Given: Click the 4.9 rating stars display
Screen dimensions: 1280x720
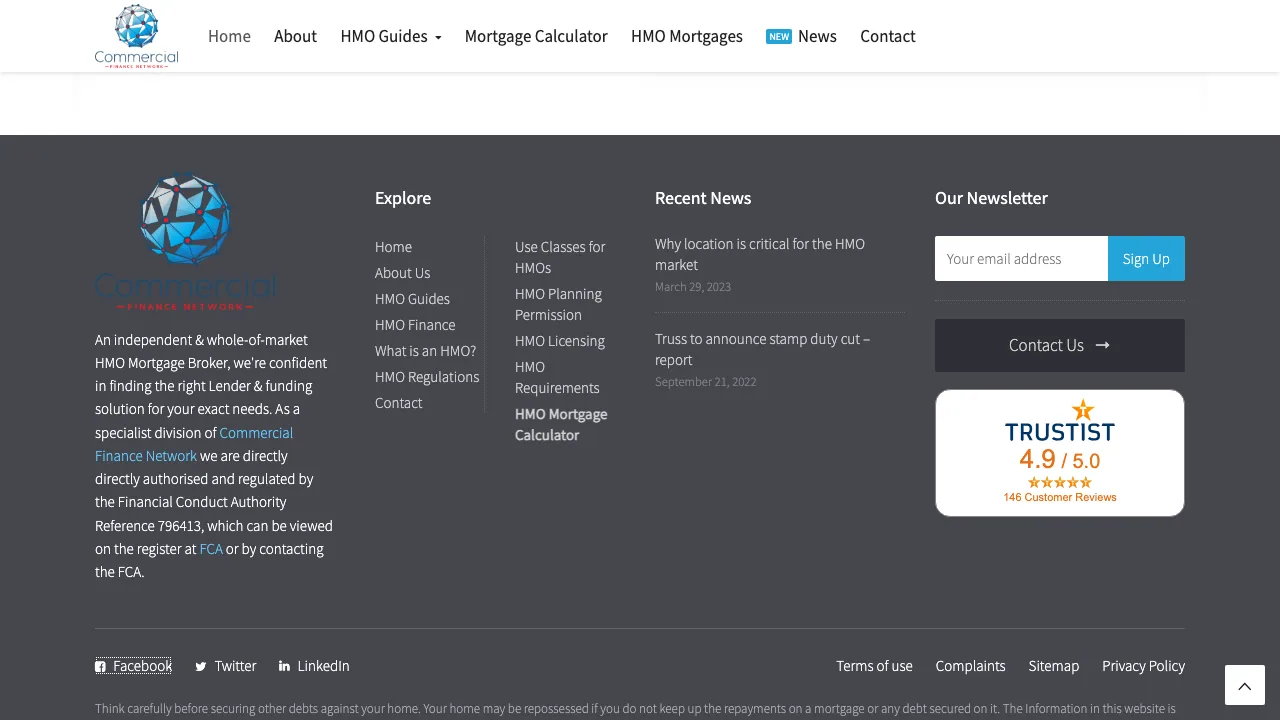Looking at the screenshot, I should (1059, 482).
